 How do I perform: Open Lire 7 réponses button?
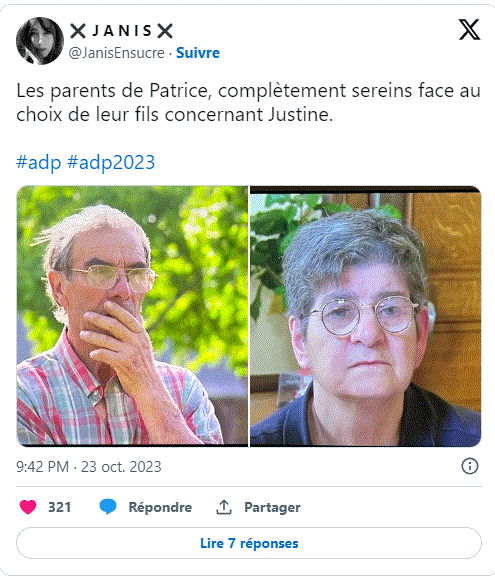coord(249,543)
